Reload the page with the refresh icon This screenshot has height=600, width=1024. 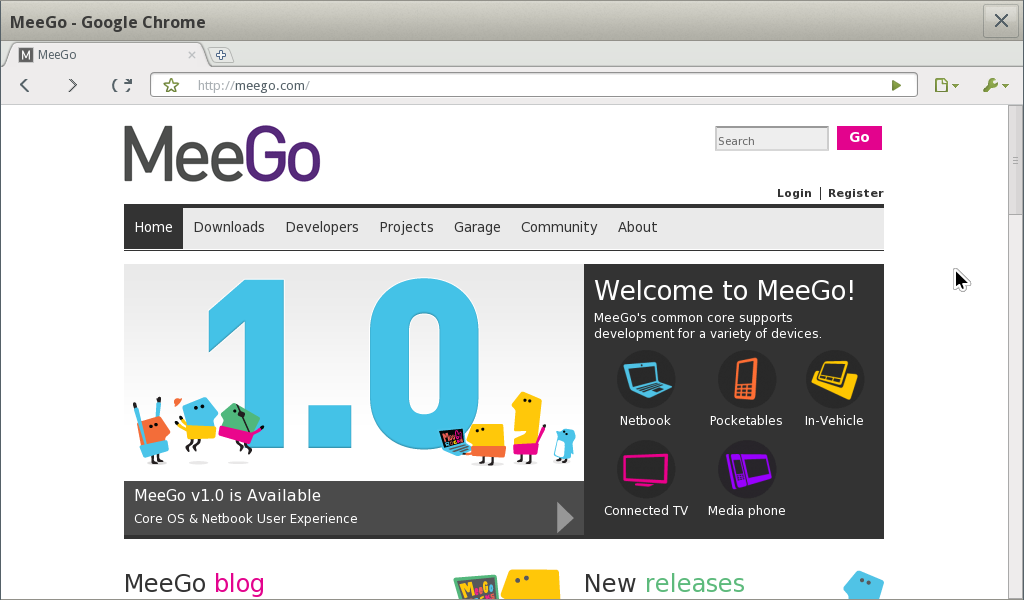(122, 86)
